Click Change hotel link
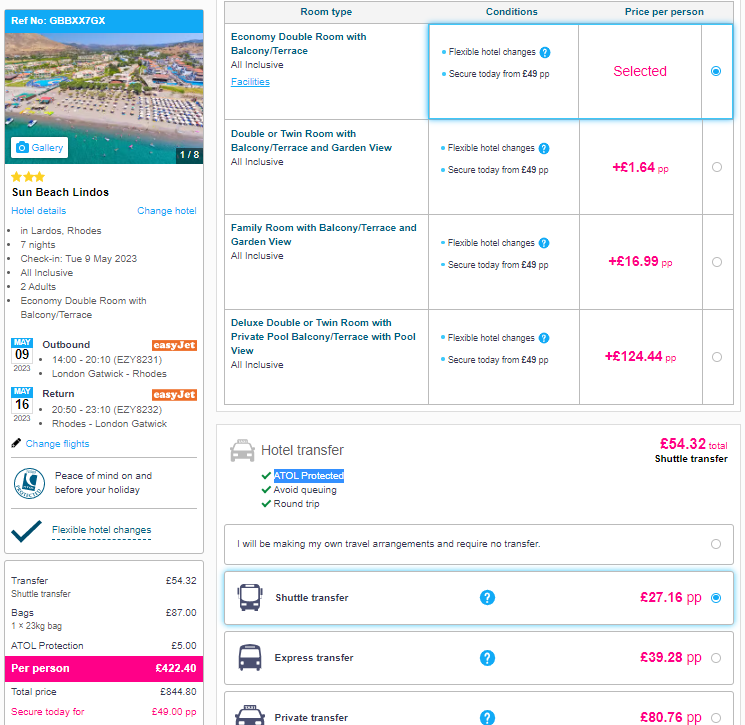This screenshot has height=725, width=745. (167, 211)
